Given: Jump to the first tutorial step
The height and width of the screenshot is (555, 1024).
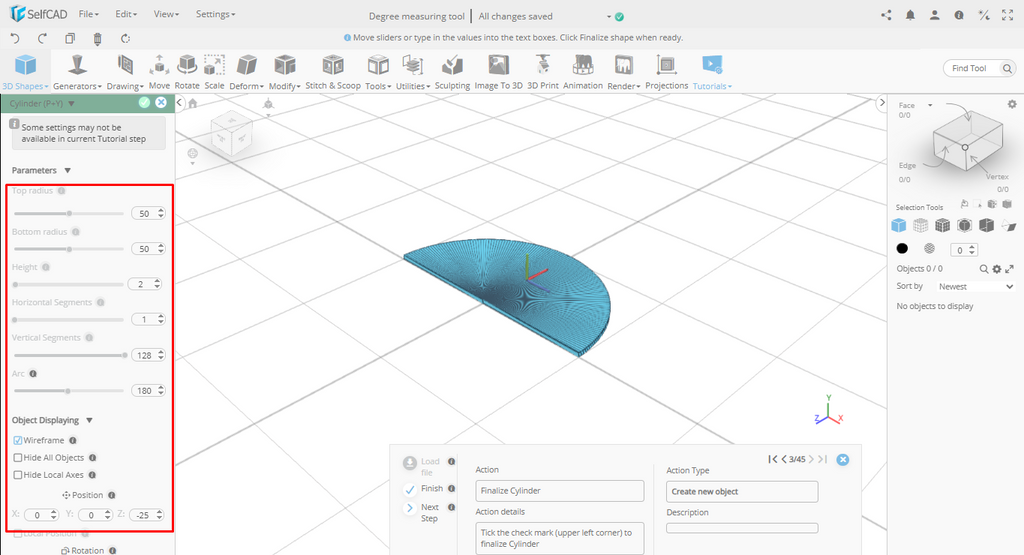Looking at the screenshot, I should click(x=773, y=460).
